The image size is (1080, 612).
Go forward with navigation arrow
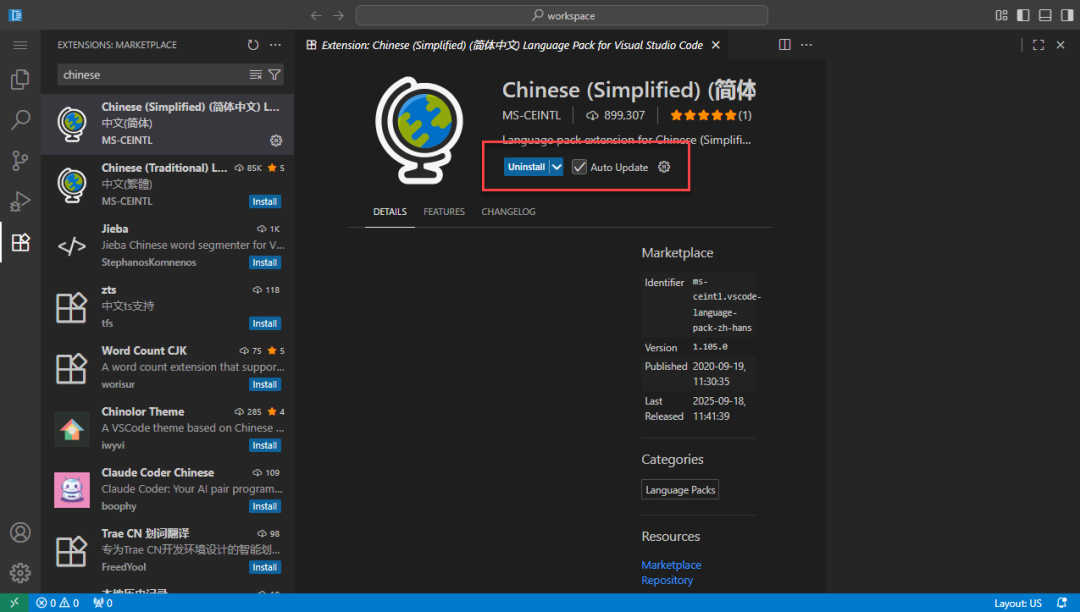pyautogui.click(x=338, y=15)
